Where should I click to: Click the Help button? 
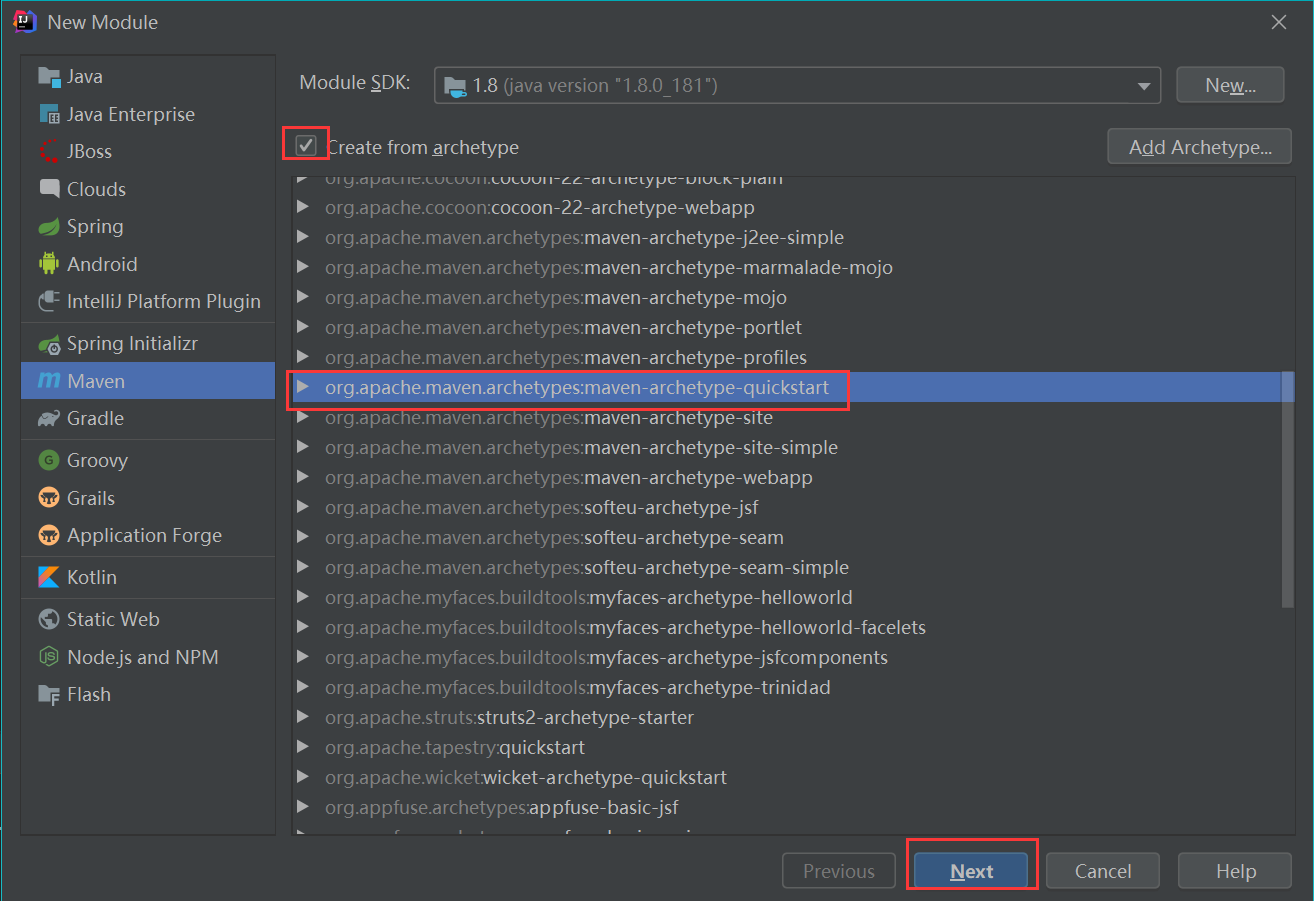tap(1235, 871)
